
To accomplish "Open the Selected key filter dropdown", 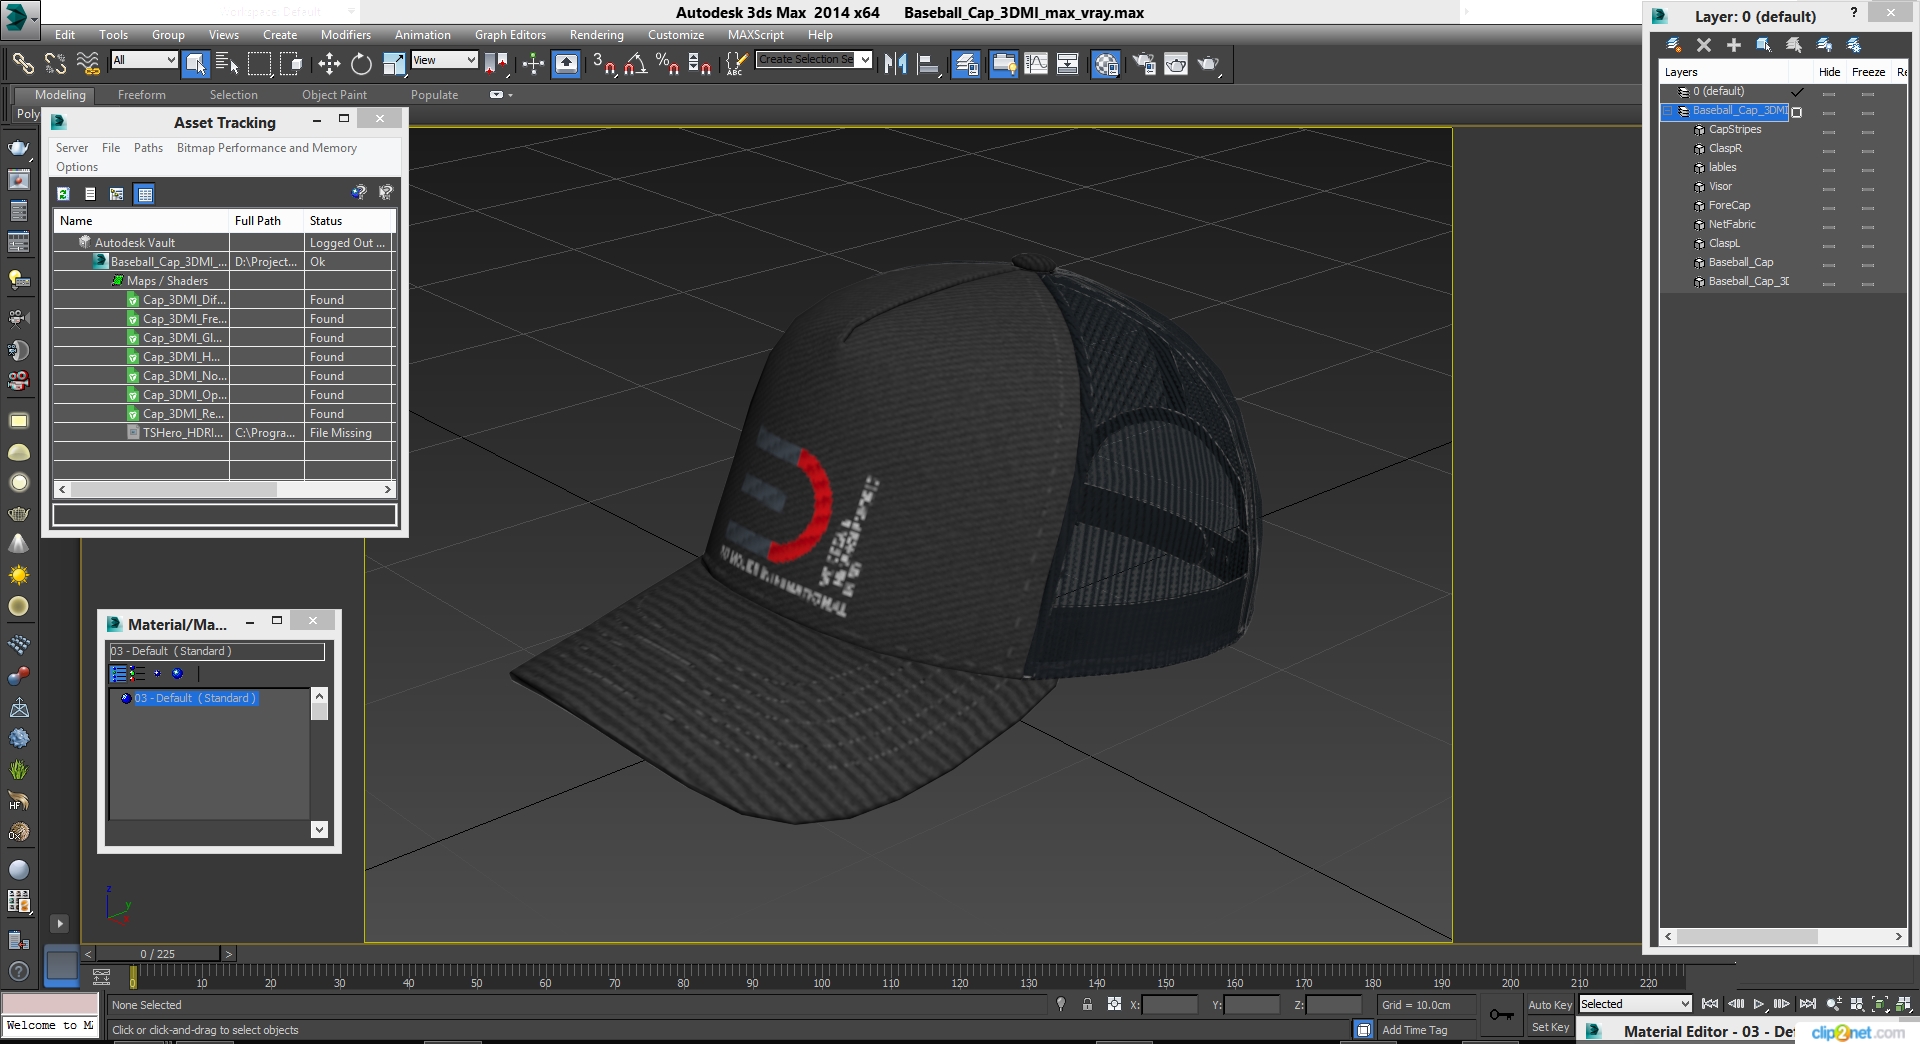I will click(1635, 1004).
